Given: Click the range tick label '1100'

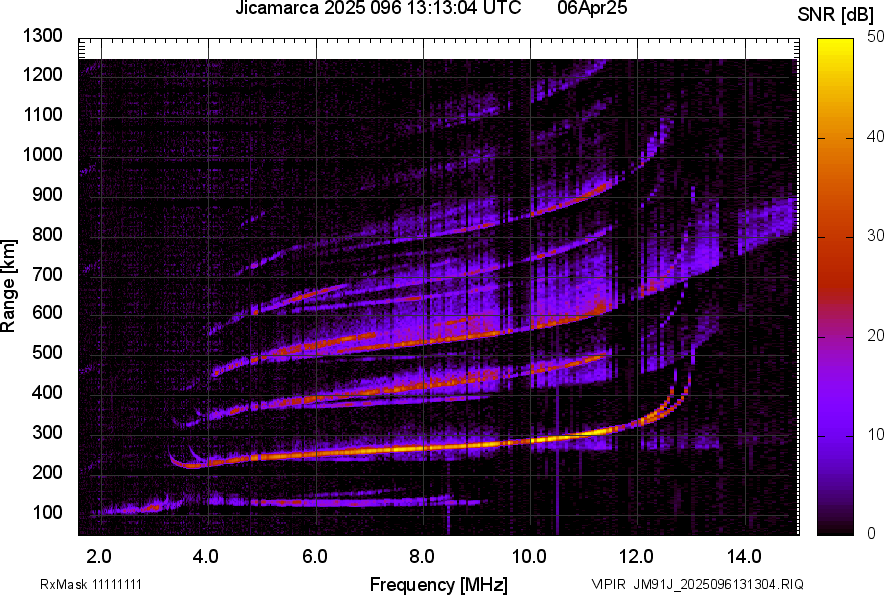Looking at the screenshot, I should [x=43, y=114].
